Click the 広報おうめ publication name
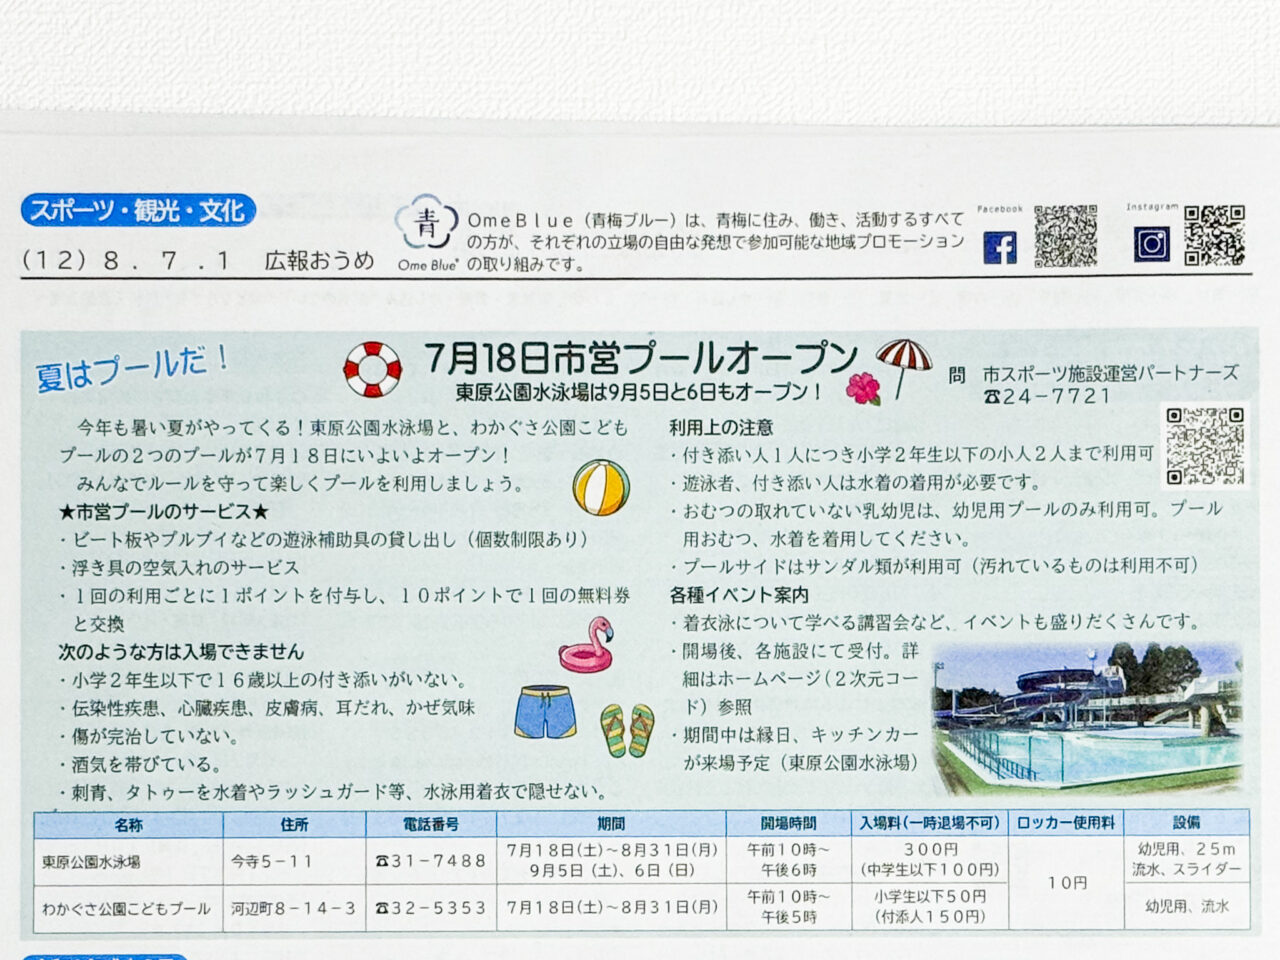Screen dimensions: 1280x960 319,261
